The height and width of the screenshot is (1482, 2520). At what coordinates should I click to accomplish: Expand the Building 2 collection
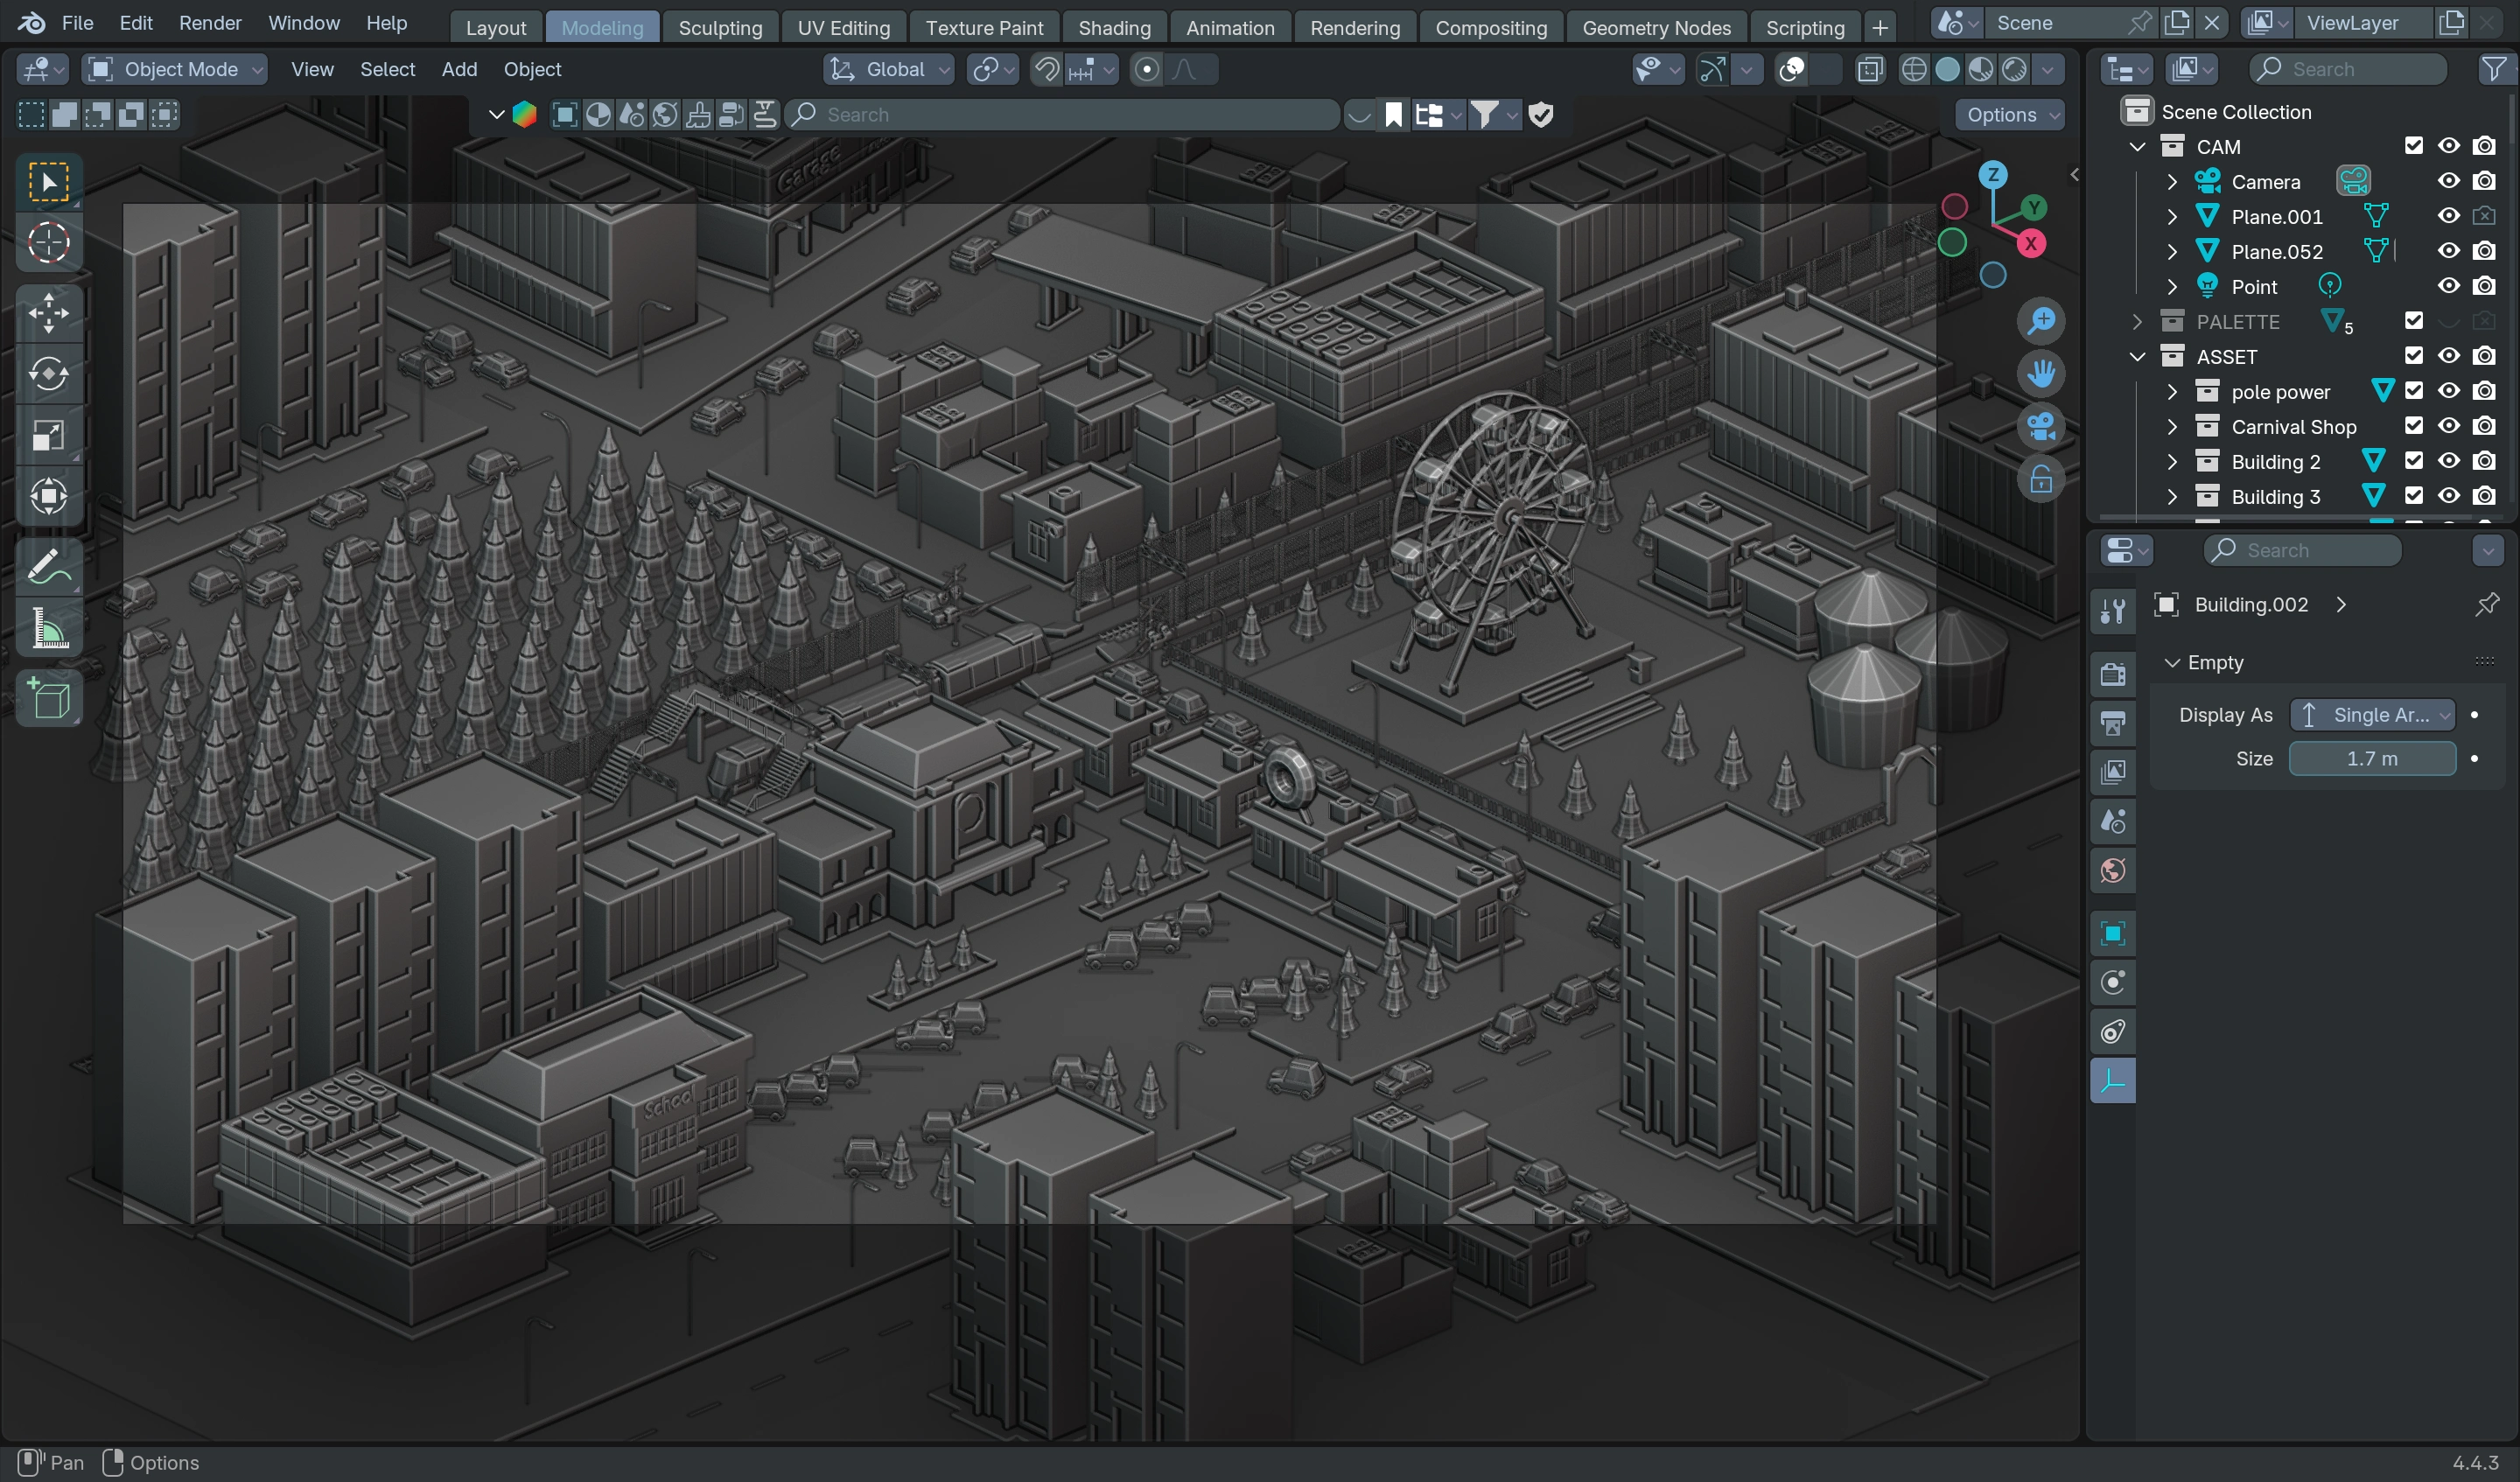2171,462
